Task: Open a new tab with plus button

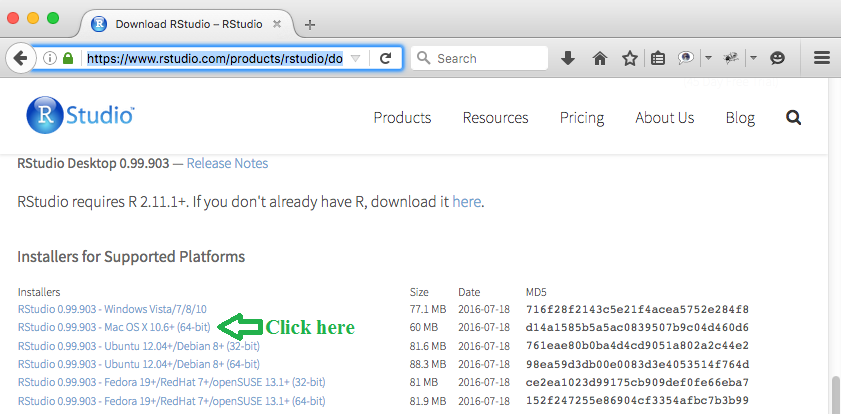Action: pyautogui.click(x=309, y=24)
